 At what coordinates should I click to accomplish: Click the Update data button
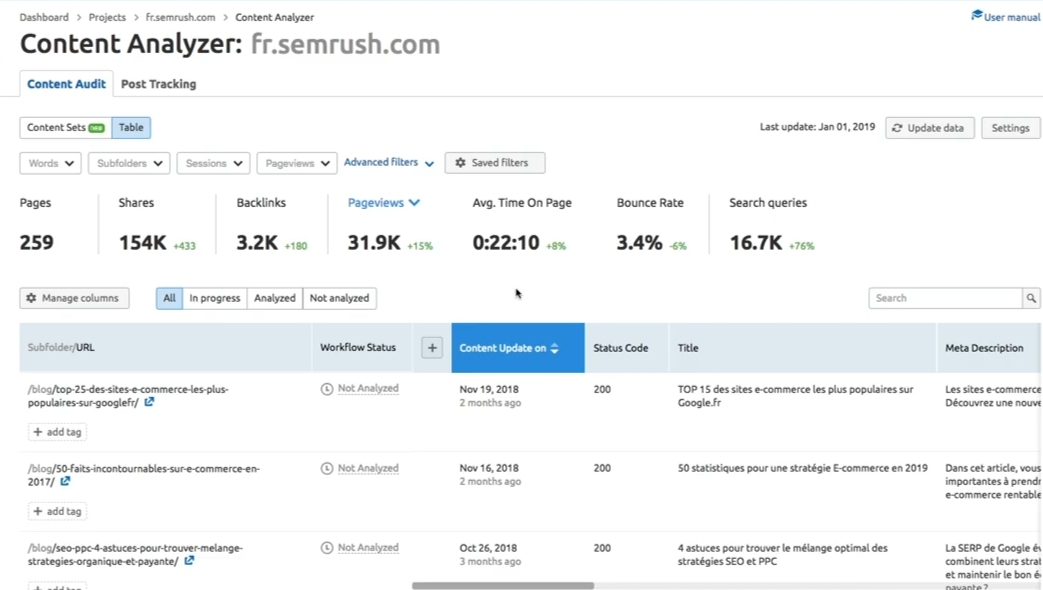(929, 128)
